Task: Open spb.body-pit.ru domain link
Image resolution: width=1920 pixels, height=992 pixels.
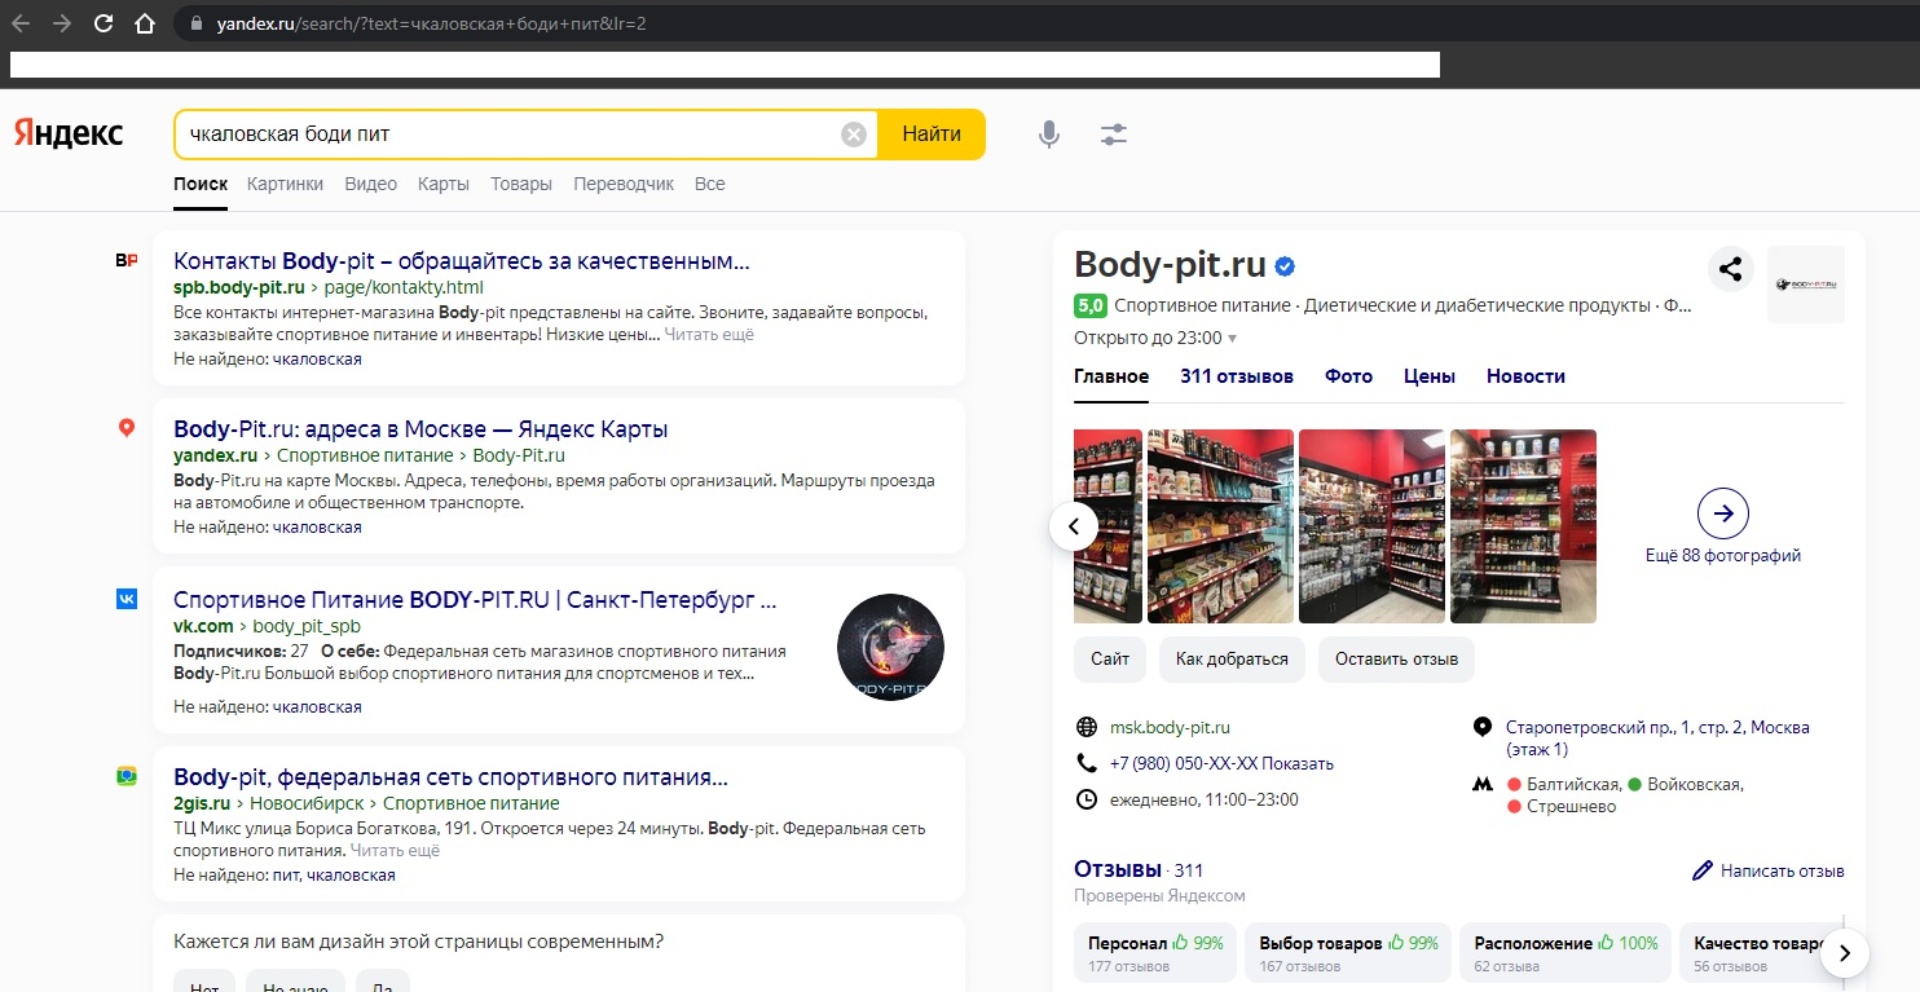Action: (x=239, y=287)
